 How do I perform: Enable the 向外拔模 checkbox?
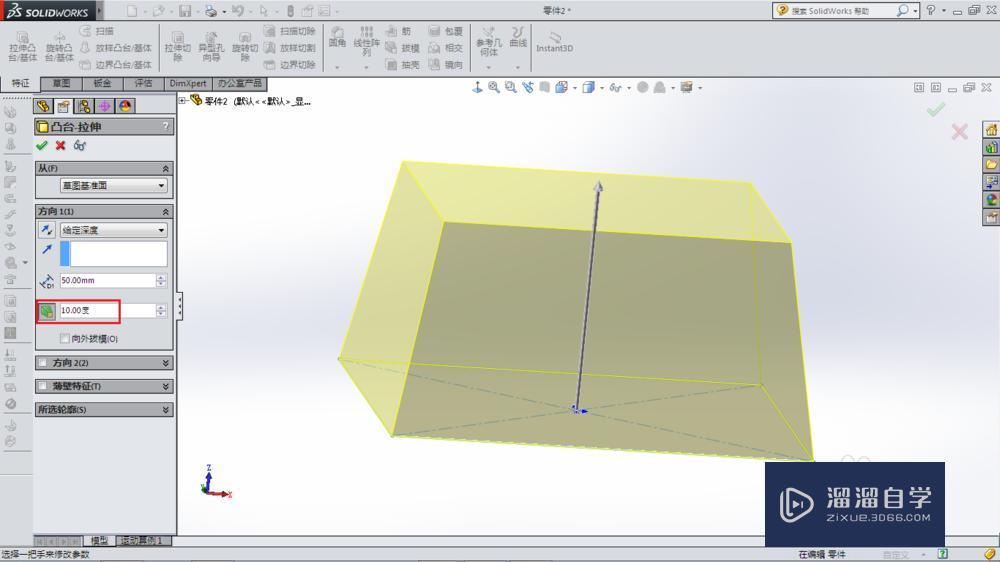tap(64, 339)
